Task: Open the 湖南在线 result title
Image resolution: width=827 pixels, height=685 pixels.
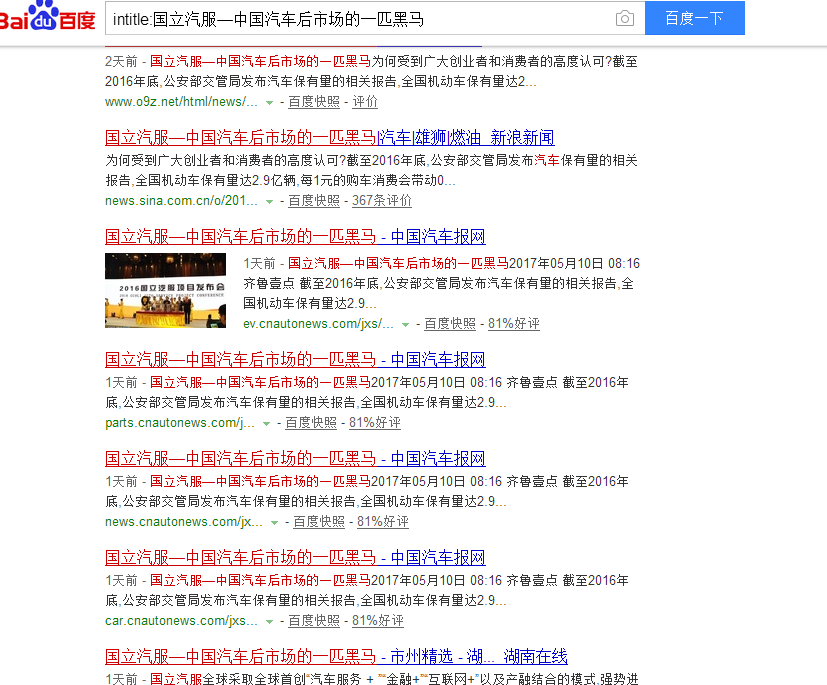Action: point(336,657)
